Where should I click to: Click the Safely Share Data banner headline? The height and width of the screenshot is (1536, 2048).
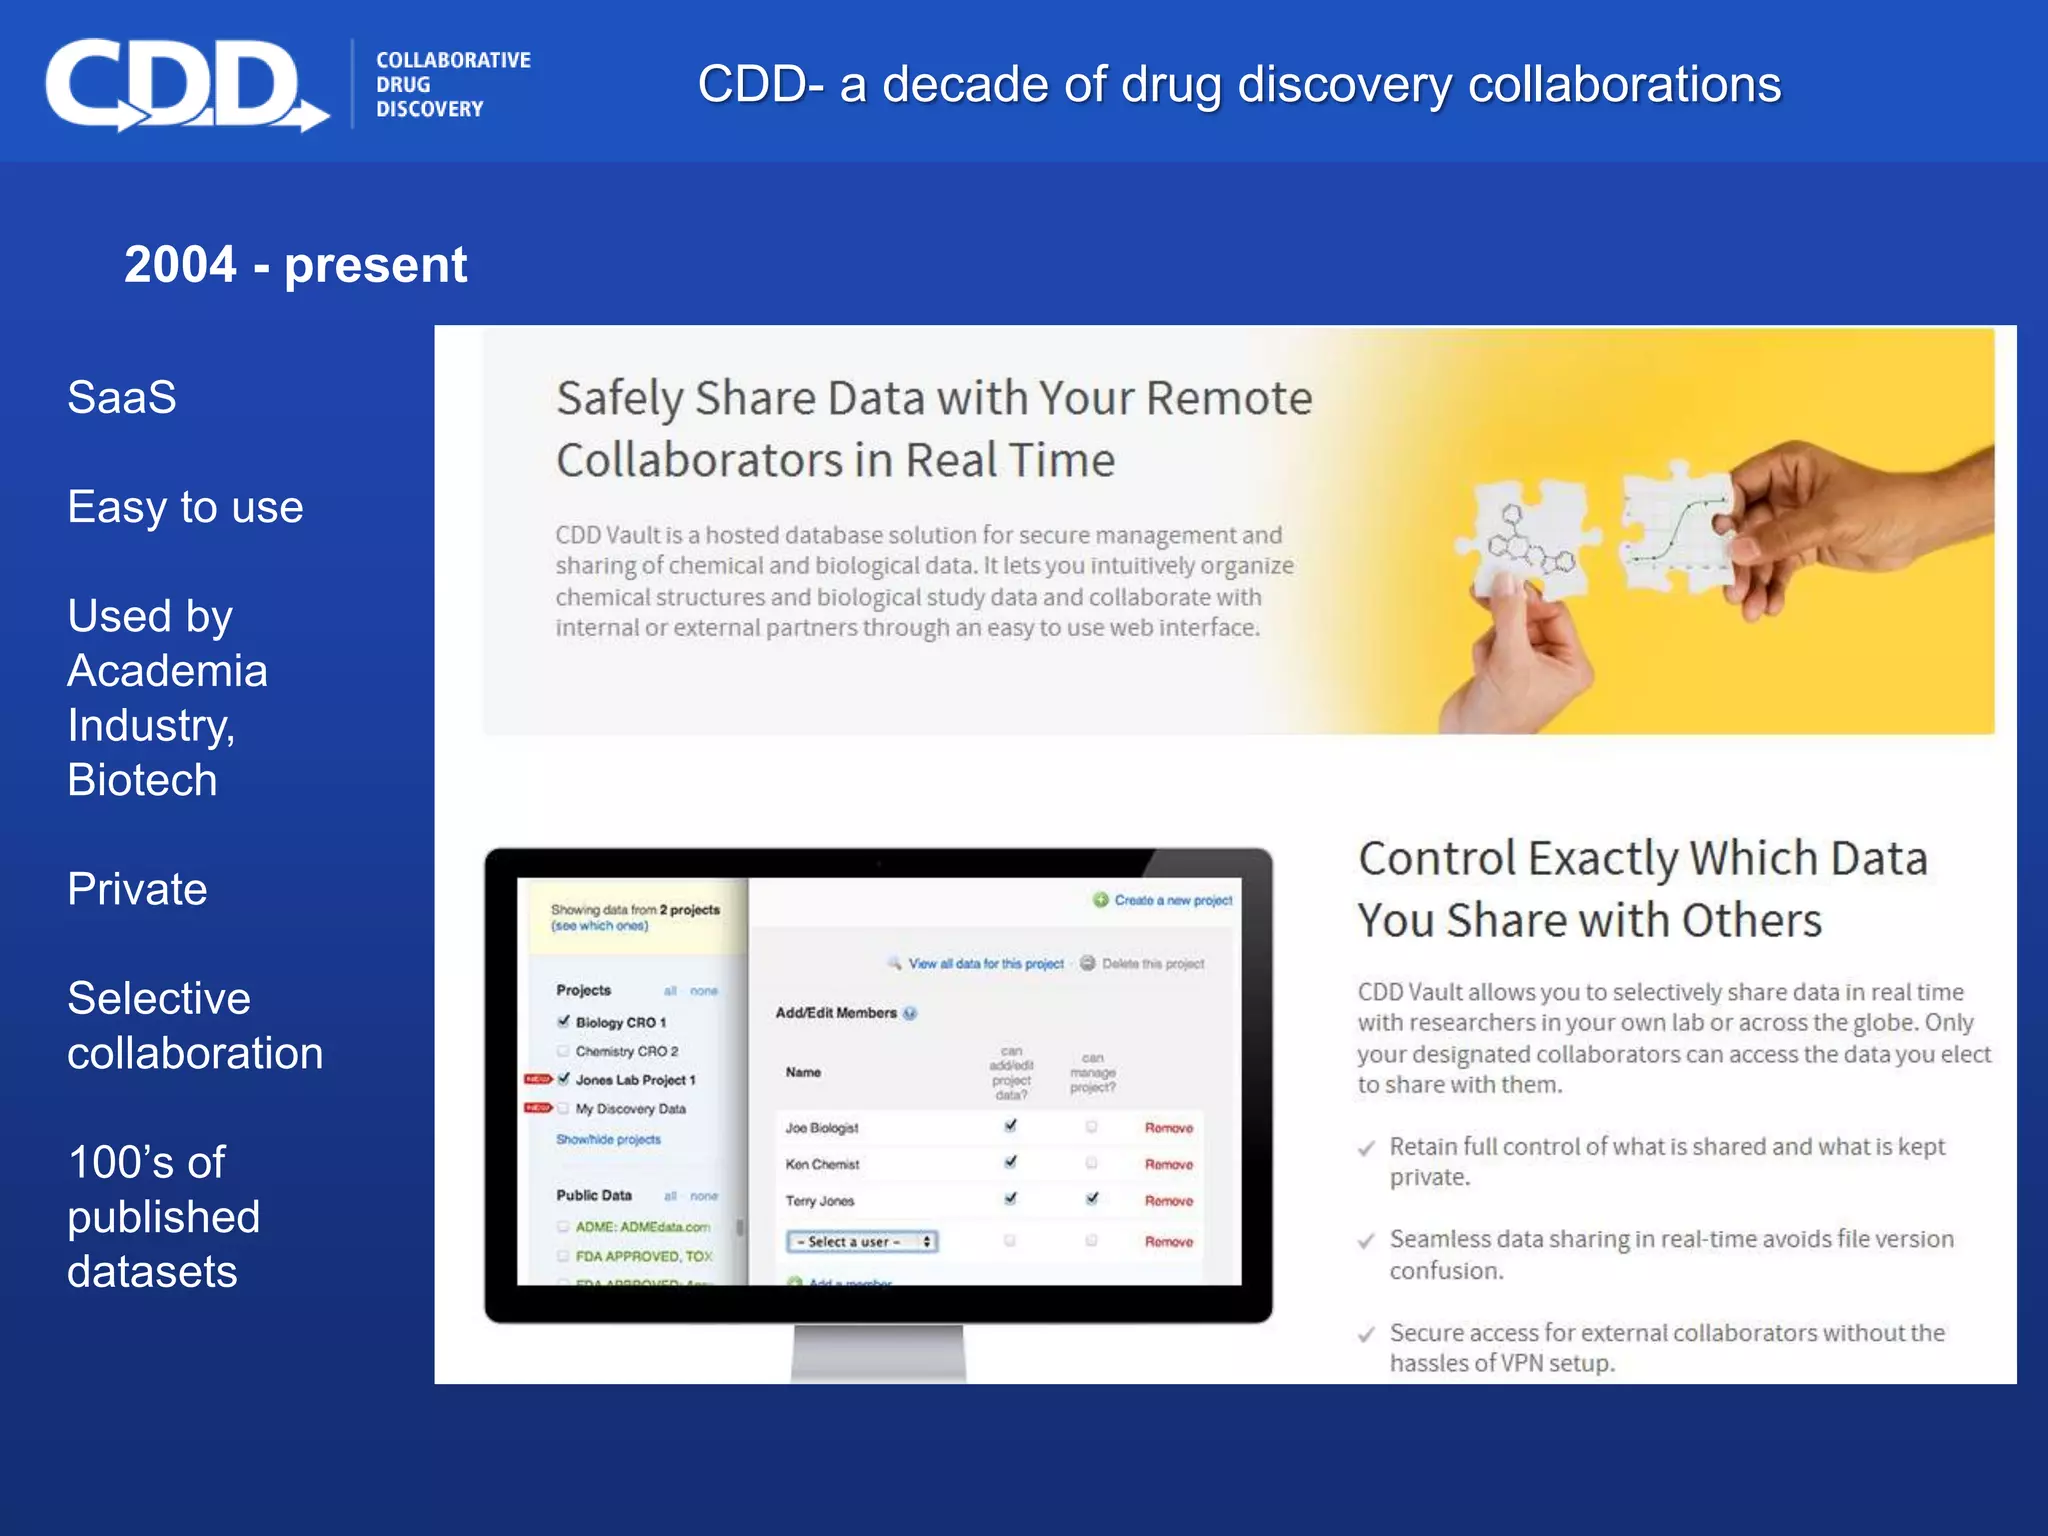pos(934,428)
